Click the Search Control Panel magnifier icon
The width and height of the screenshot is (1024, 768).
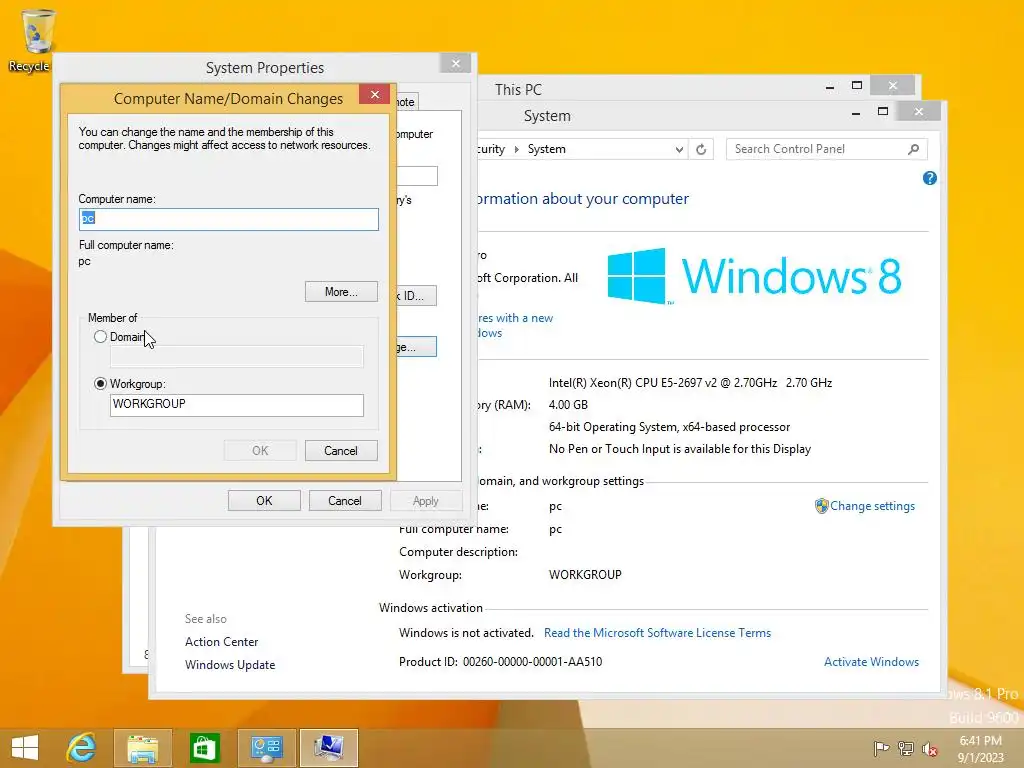(x=914, y=149)
